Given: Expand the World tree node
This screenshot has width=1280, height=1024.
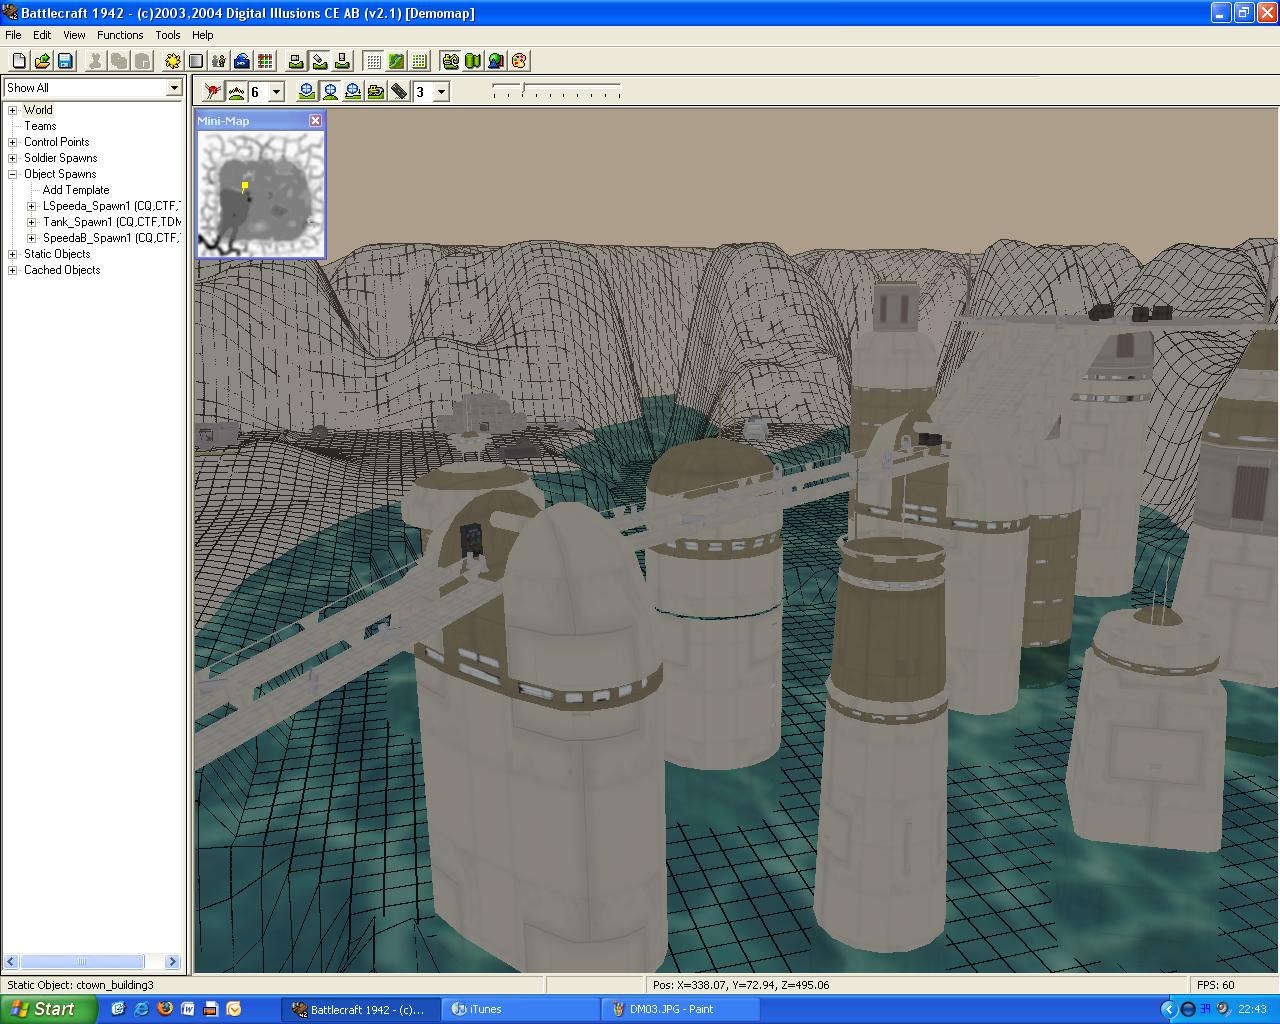Looking at the screenshot, I should coord(13,110).
